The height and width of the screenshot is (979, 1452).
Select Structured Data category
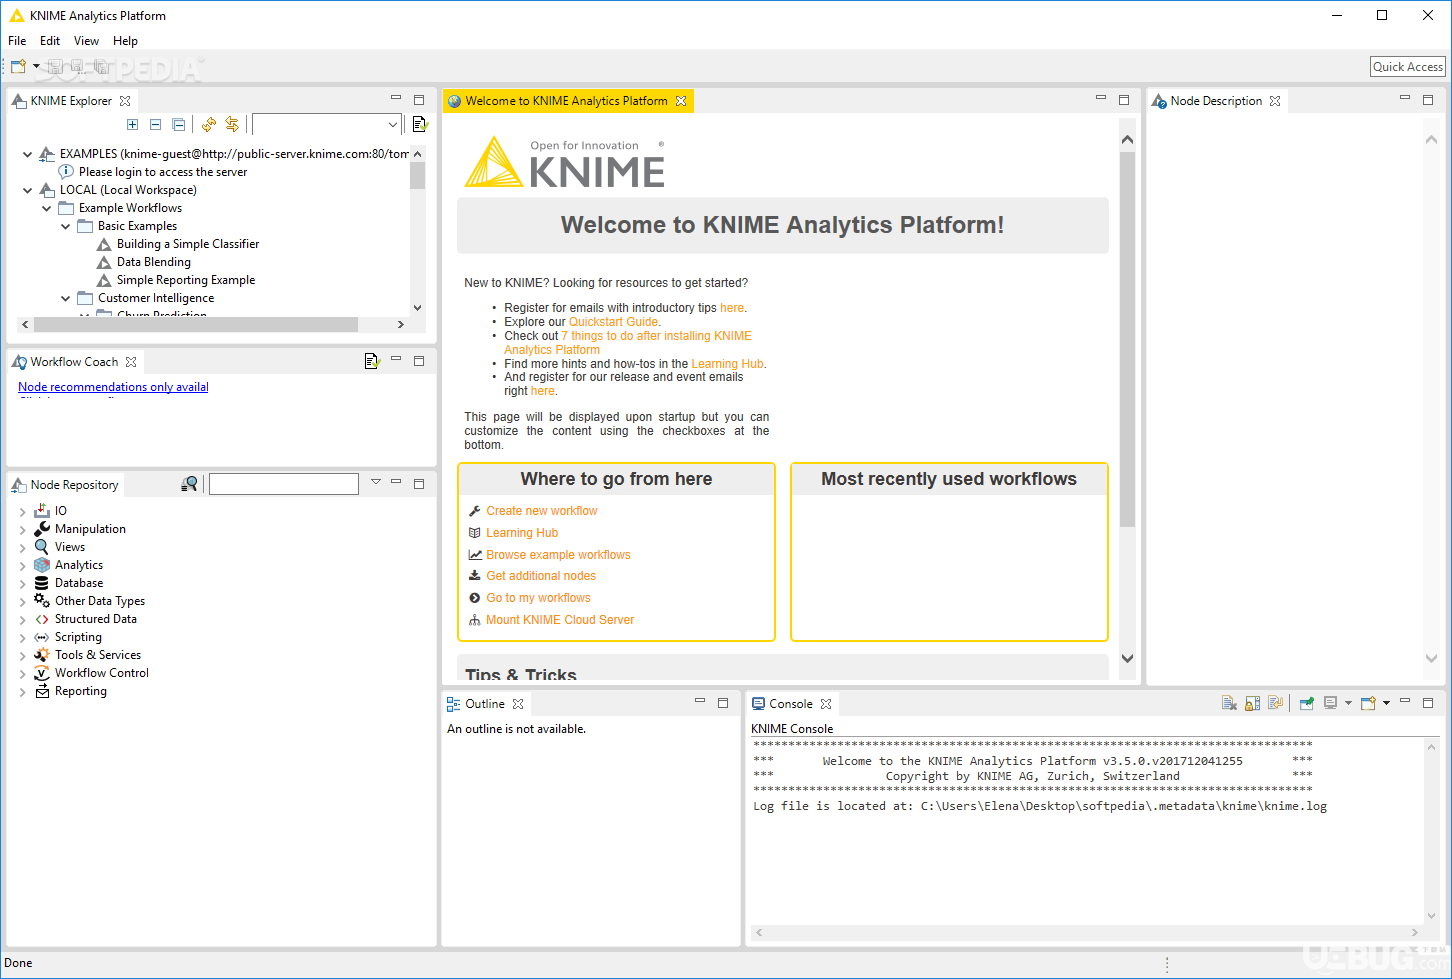tap(96, 619)
